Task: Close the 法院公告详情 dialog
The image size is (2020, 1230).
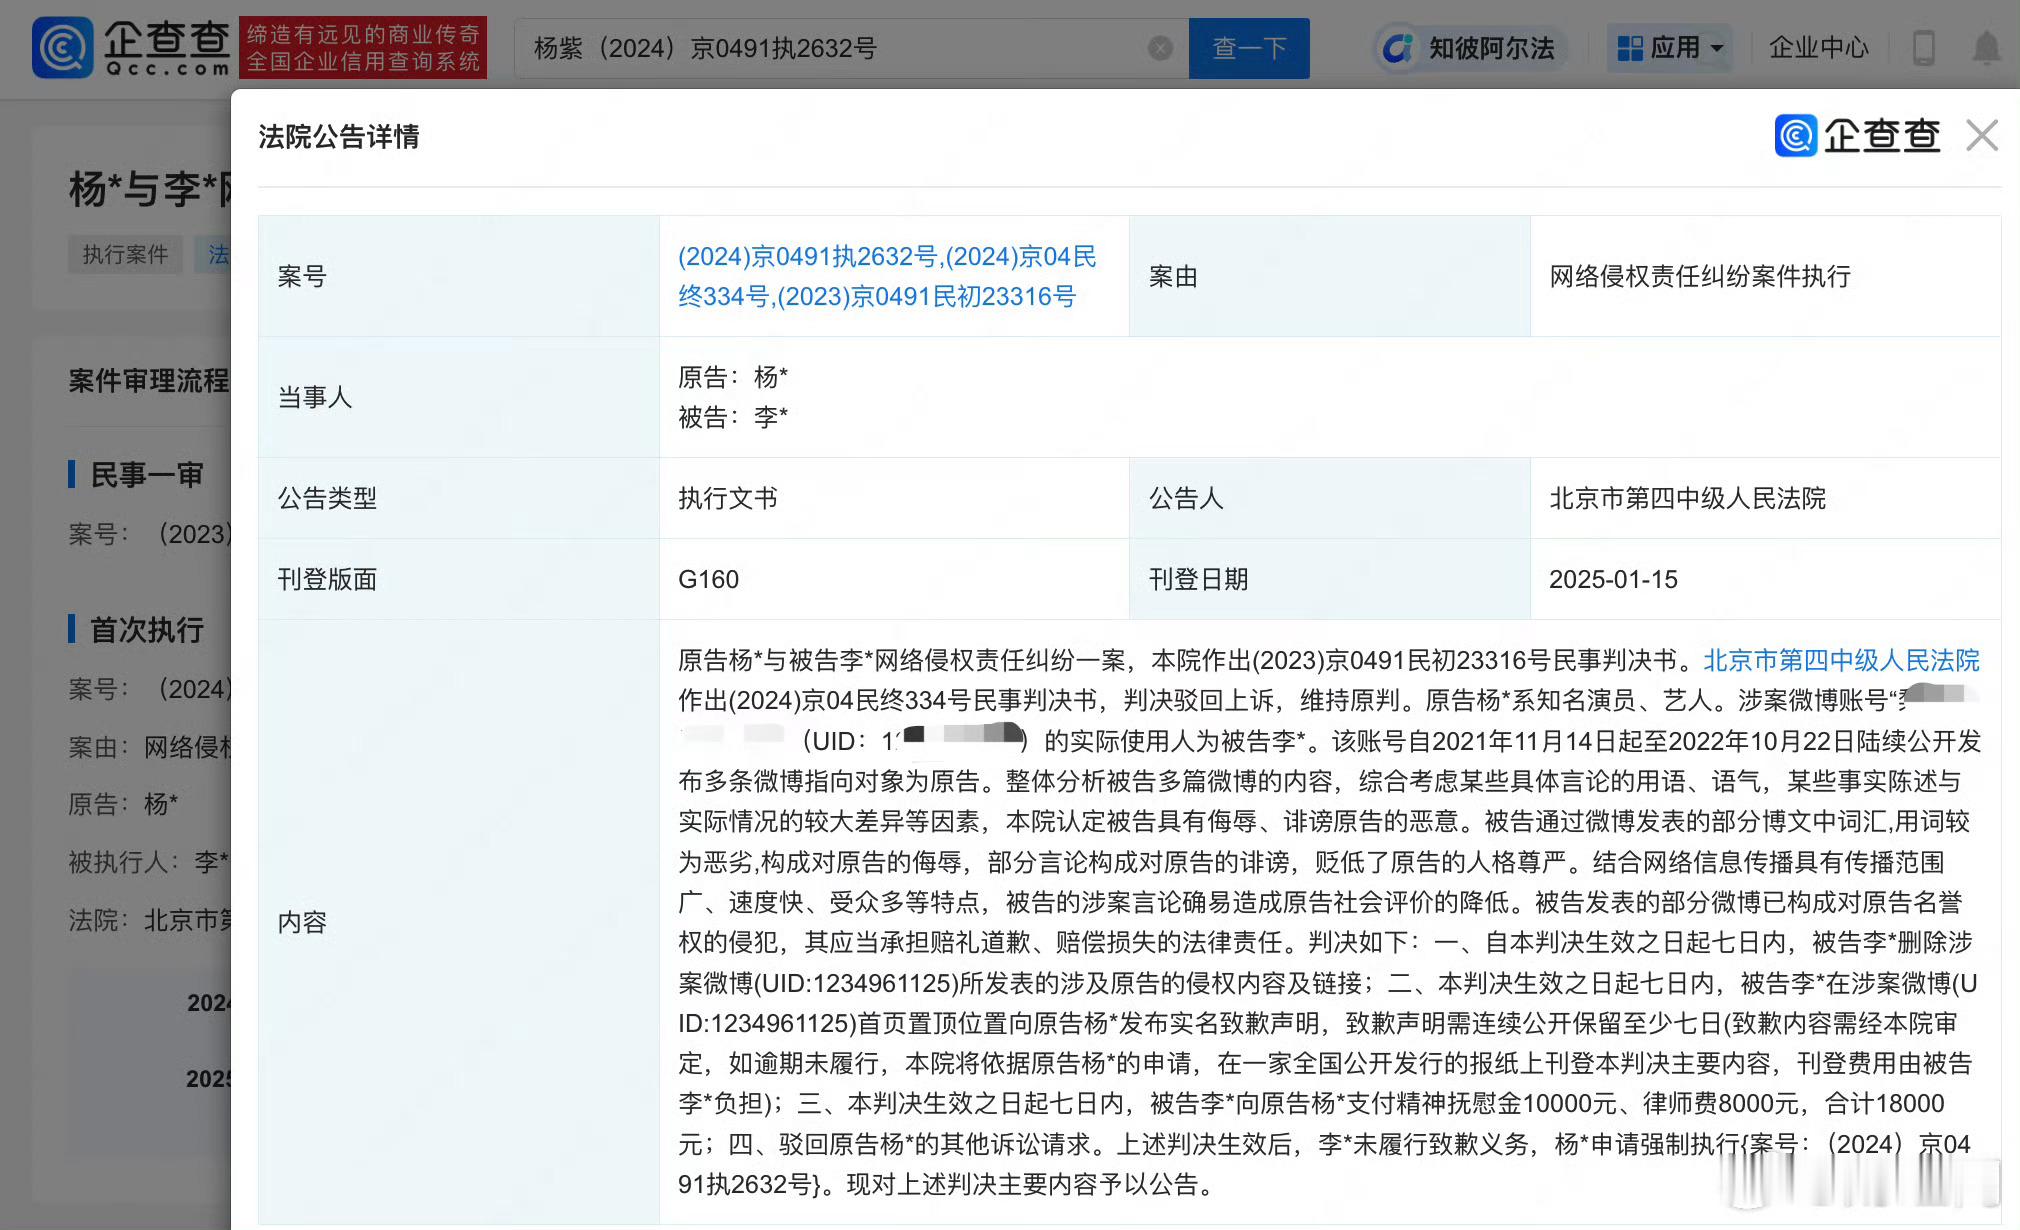Action: coord(1981,135)
